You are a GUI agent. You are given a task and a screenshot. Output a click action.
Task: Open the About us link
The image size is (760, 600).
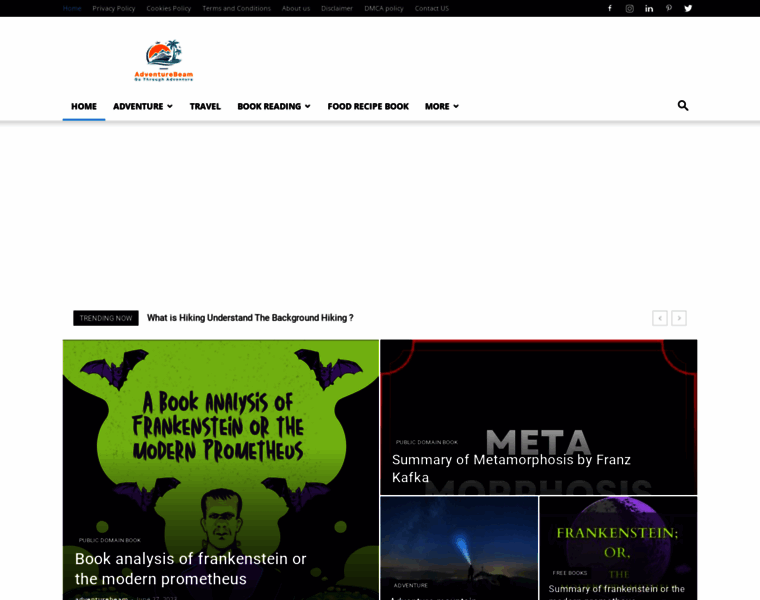296,8
